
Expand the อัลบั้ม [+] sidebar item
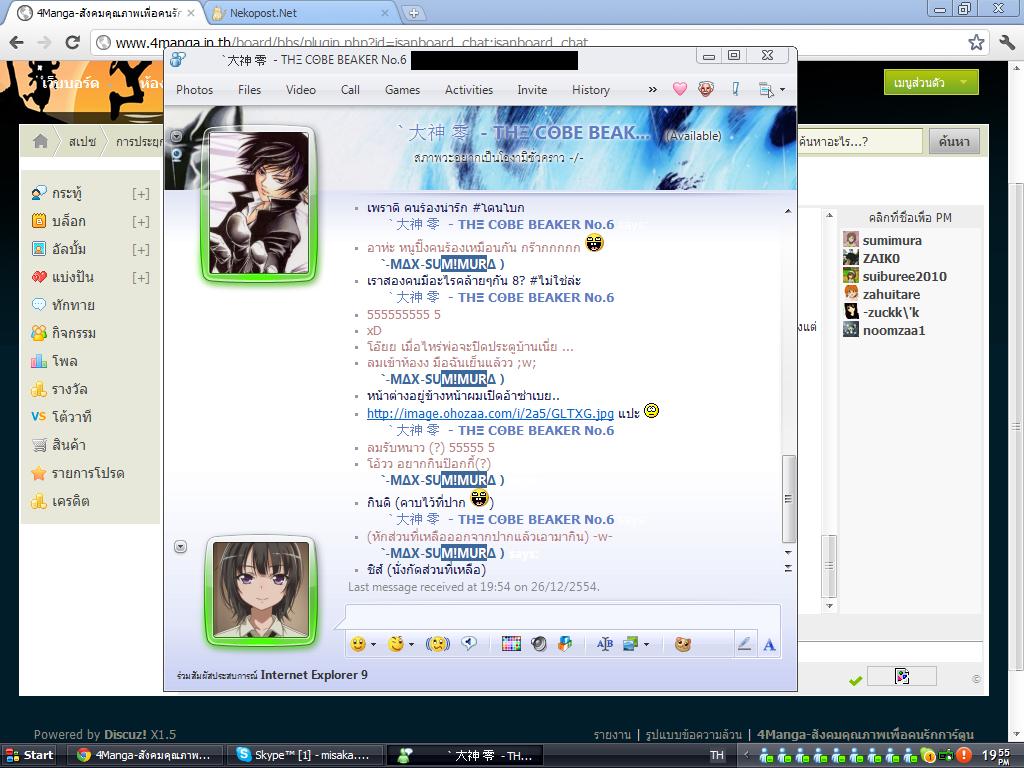pos(140,249)
